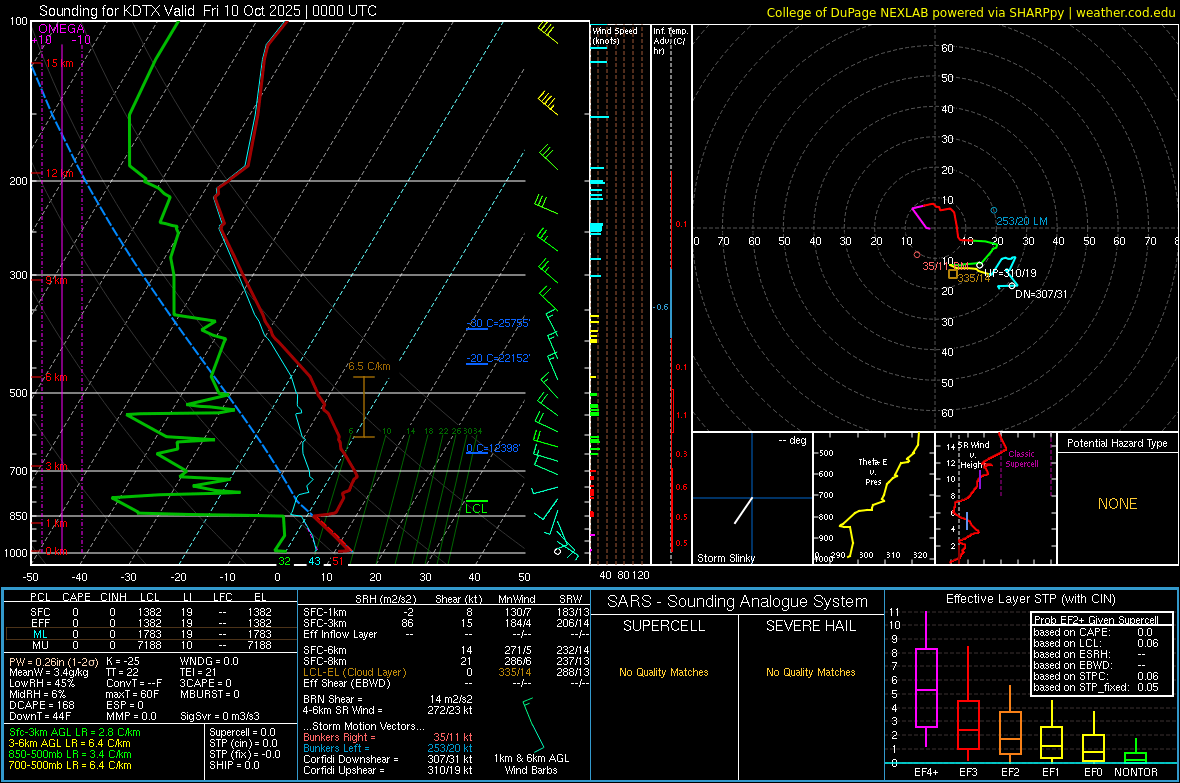The image size is (1180, 783).
Task: Click the CINH column header
Action: [x=113, y=597]
